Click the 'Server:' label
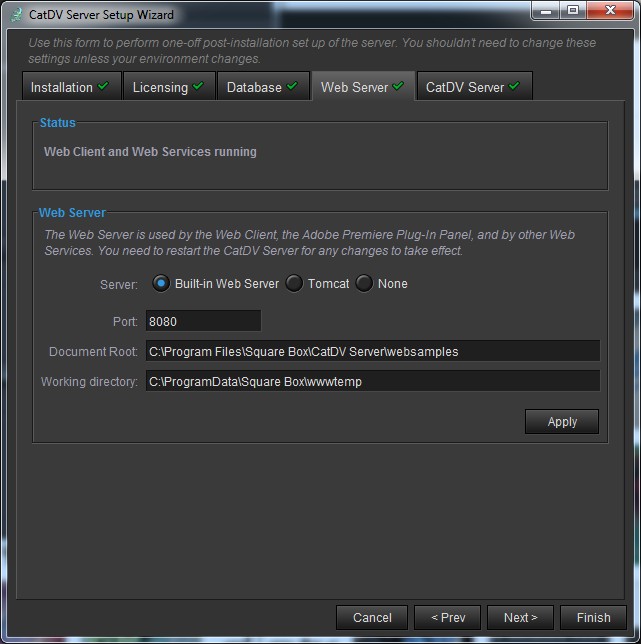641x644 pixels. coord(119,284)
